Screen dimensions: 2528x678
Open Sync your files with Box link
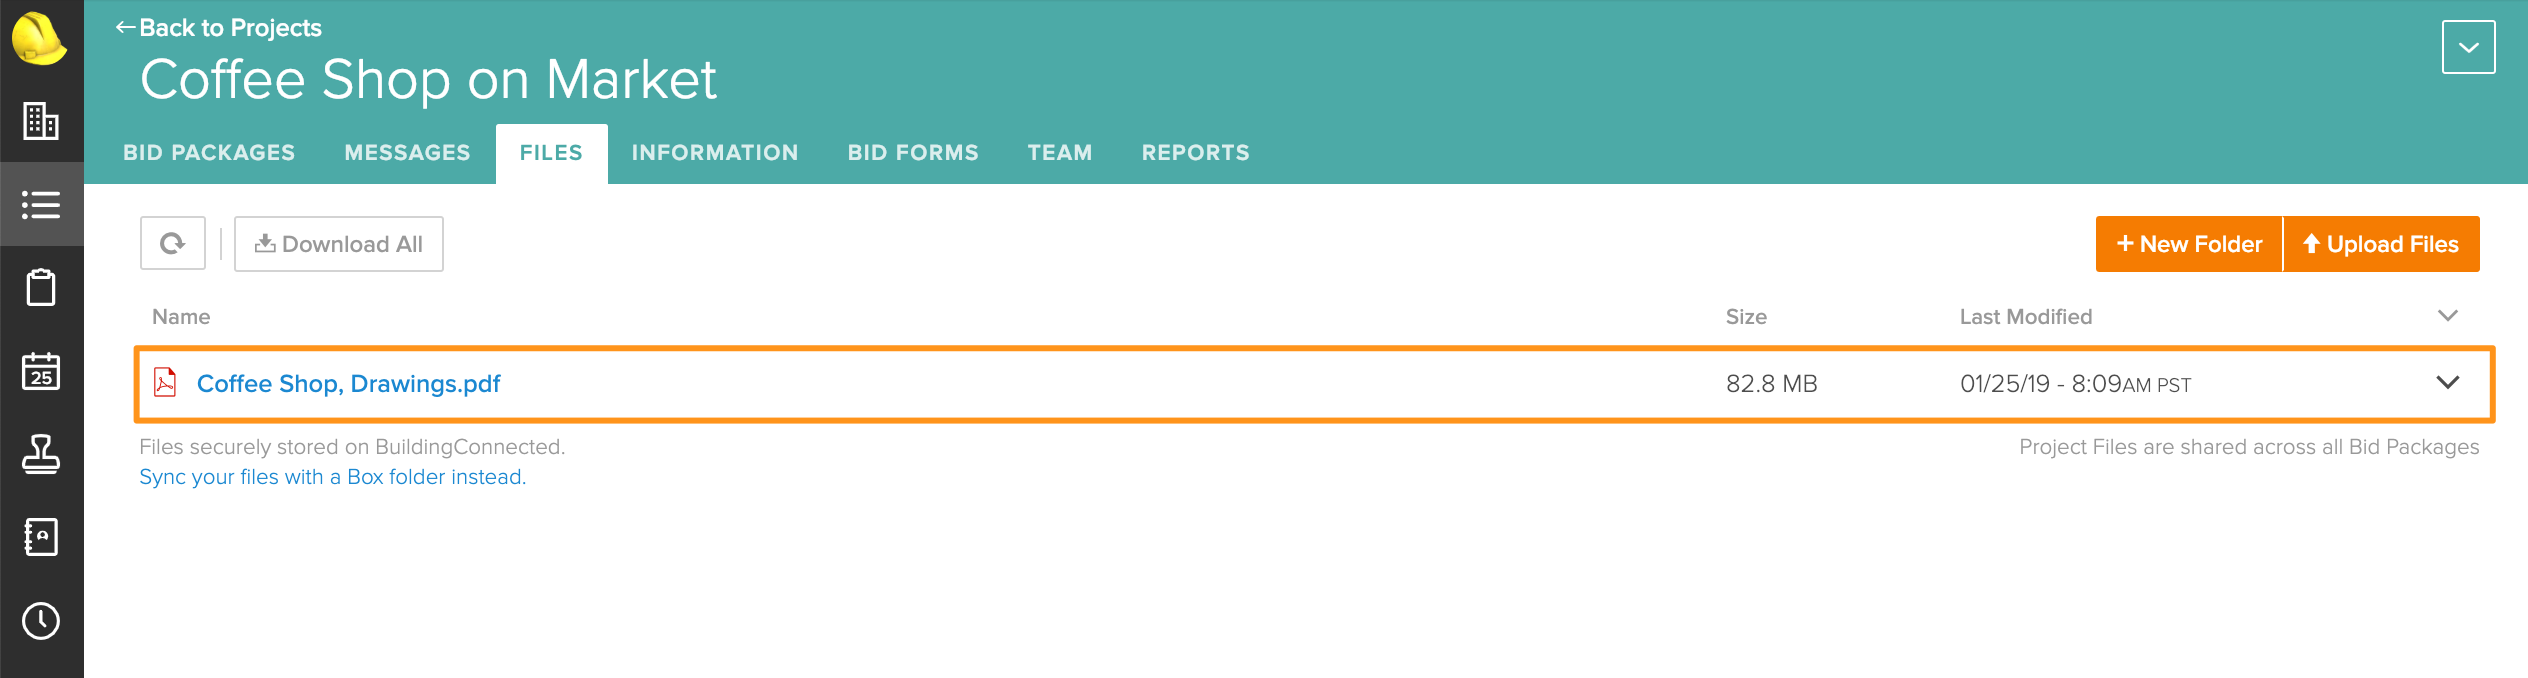pos(332,477)
